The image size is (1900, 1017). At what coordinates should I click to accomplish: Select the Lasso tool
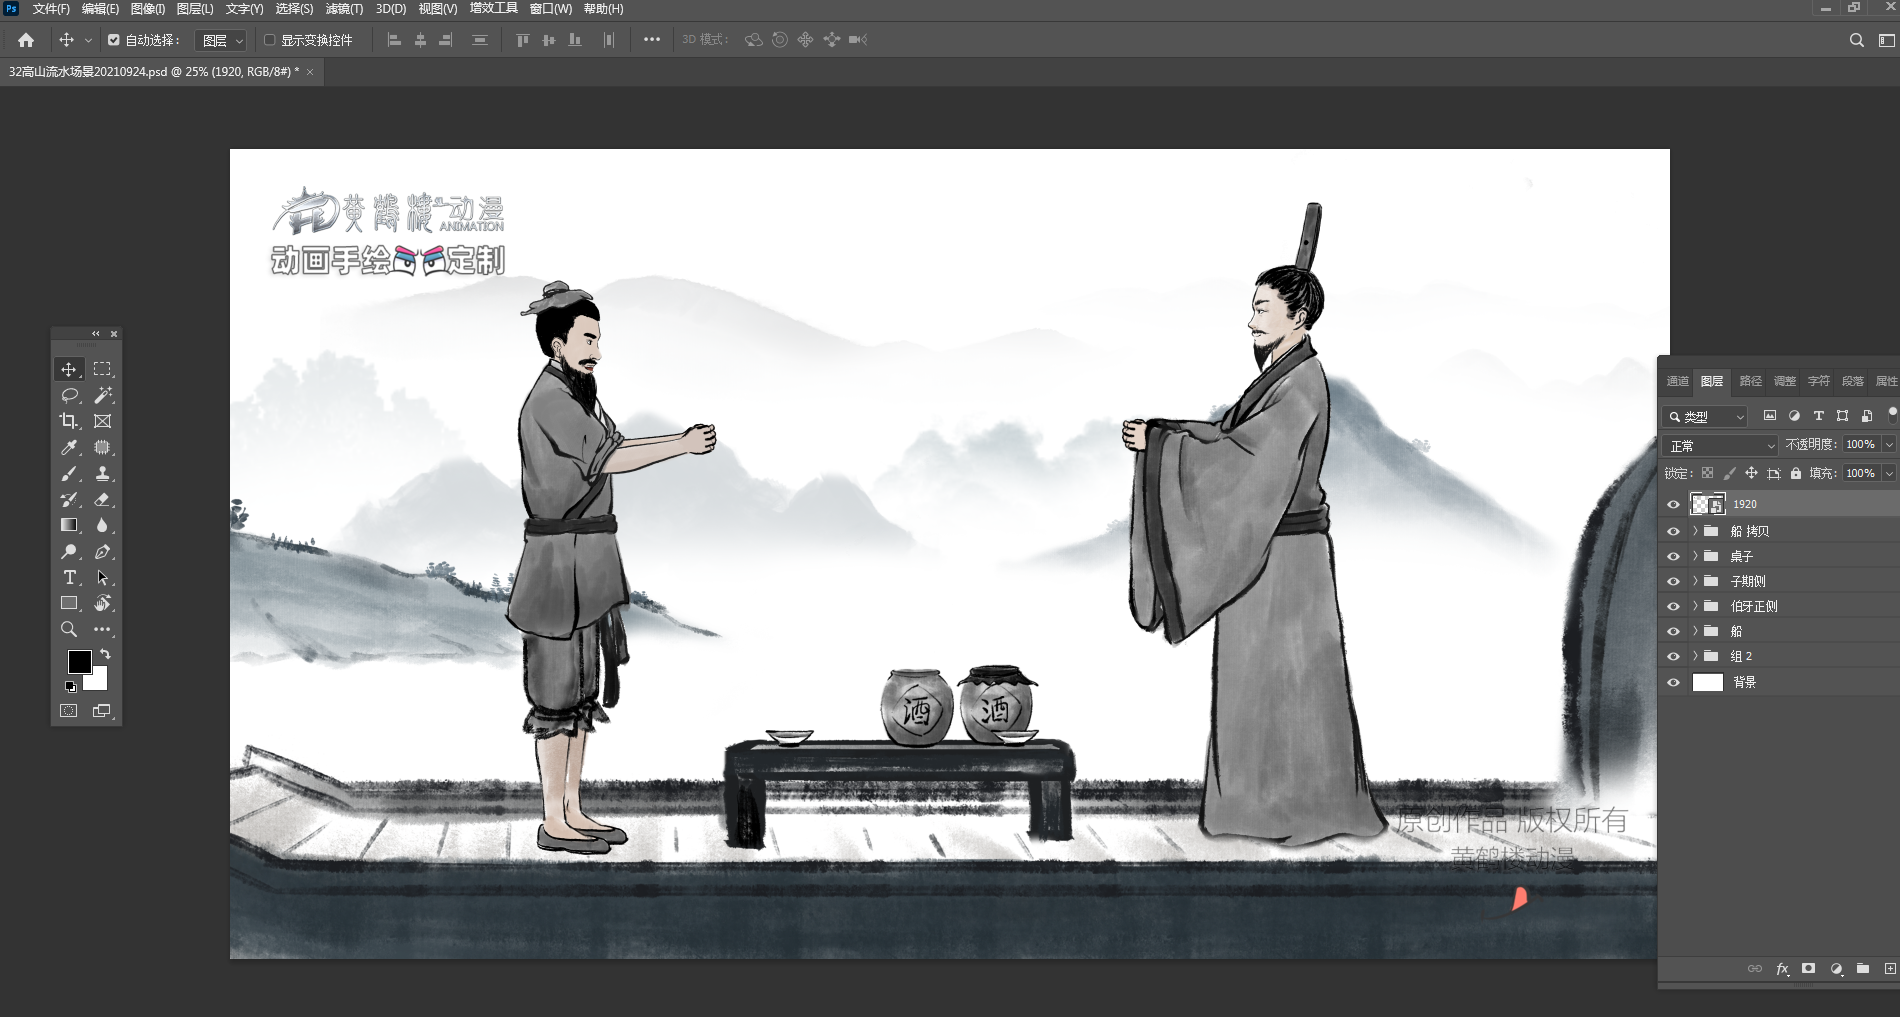coord(68,396)
